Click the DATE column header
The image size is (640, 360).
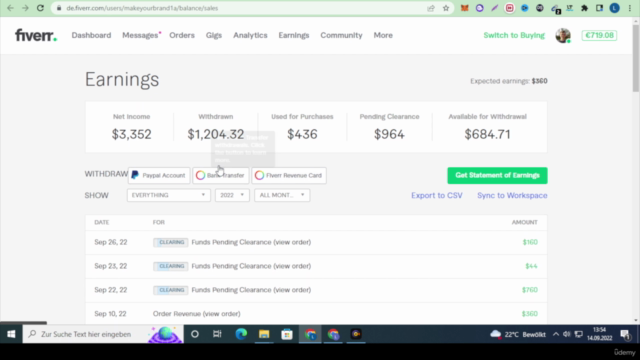coord(102,222)
